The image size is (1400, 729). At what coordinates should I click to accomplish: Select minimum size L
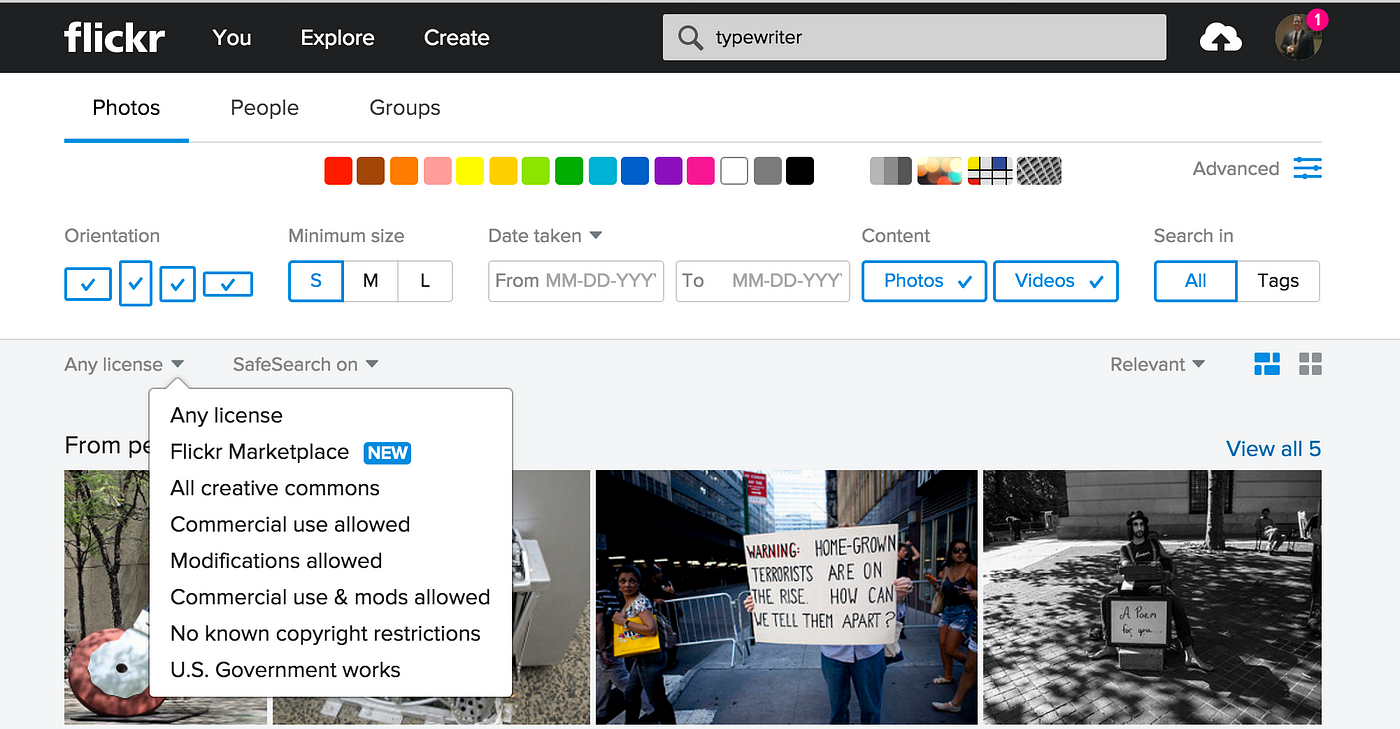tap(425, 281)
